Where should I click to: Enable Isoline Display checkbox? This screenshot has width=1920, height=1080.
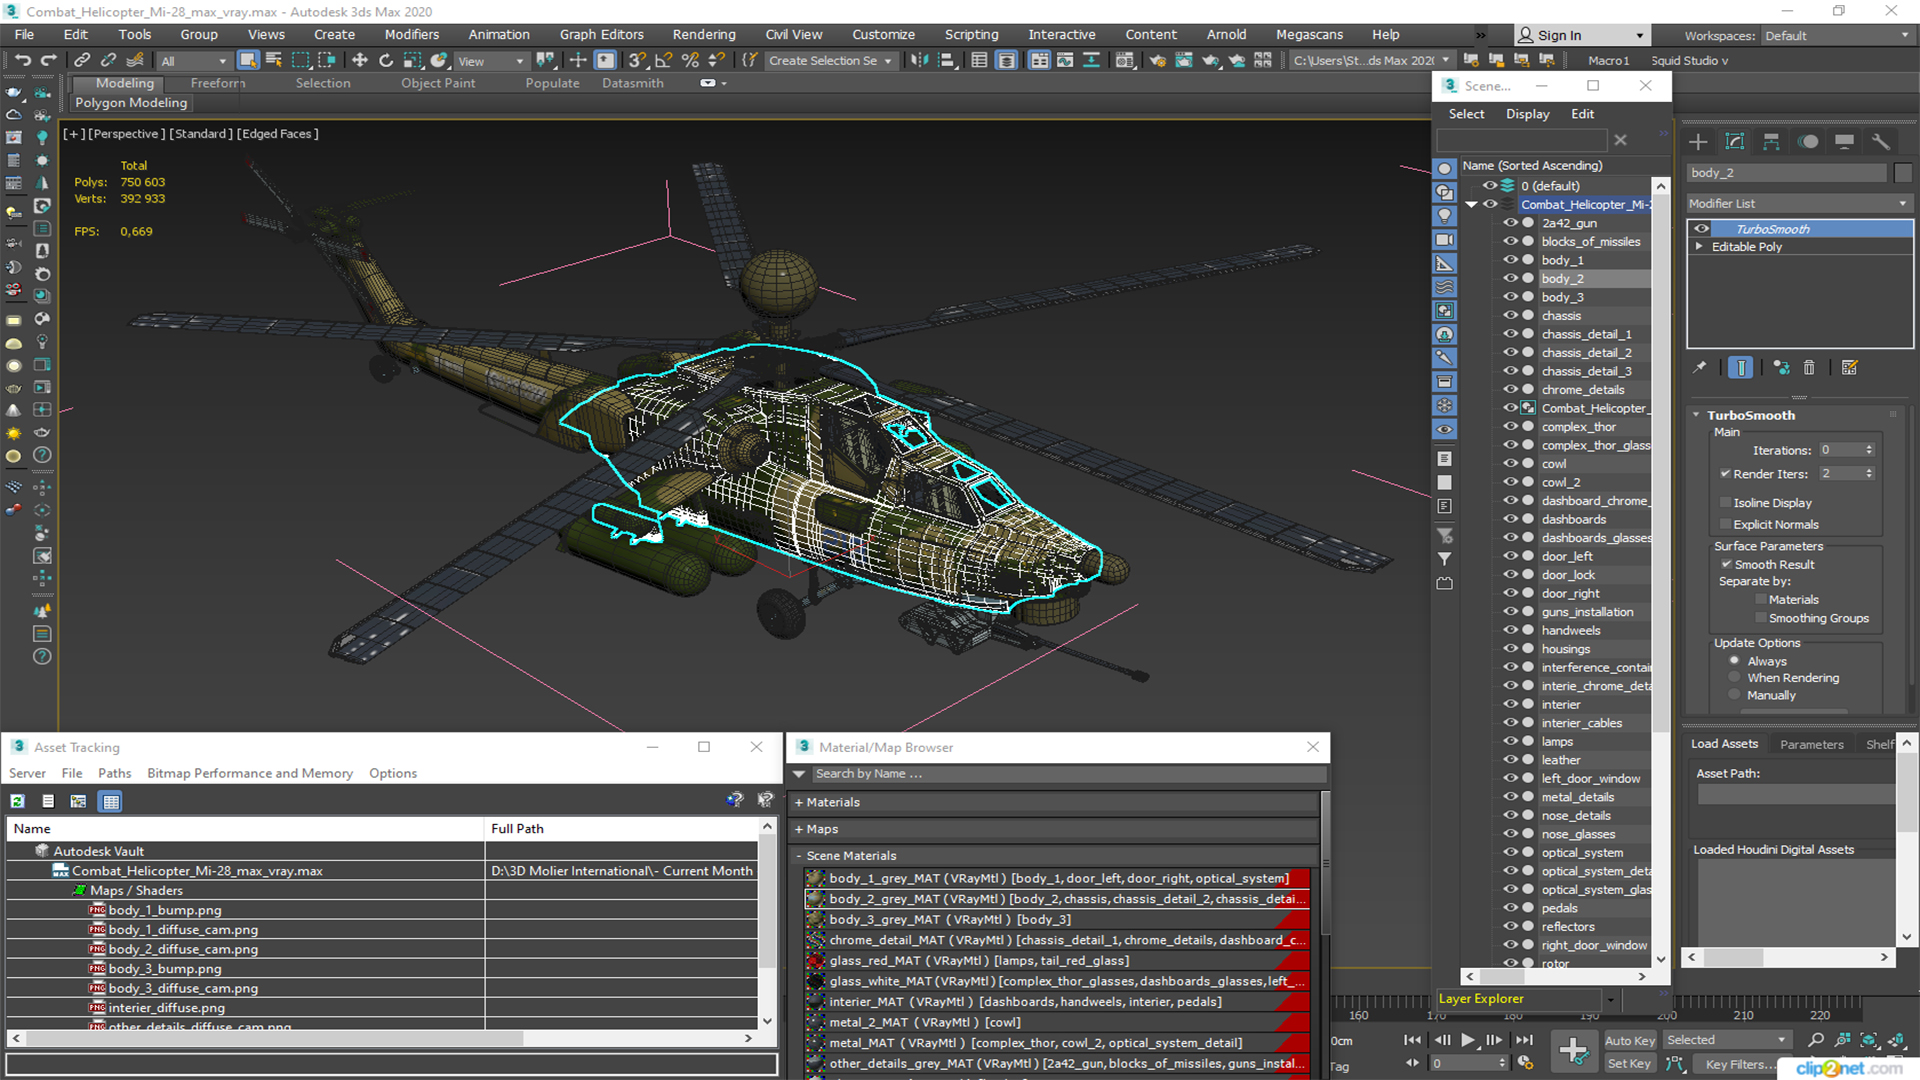point(1725,503)
